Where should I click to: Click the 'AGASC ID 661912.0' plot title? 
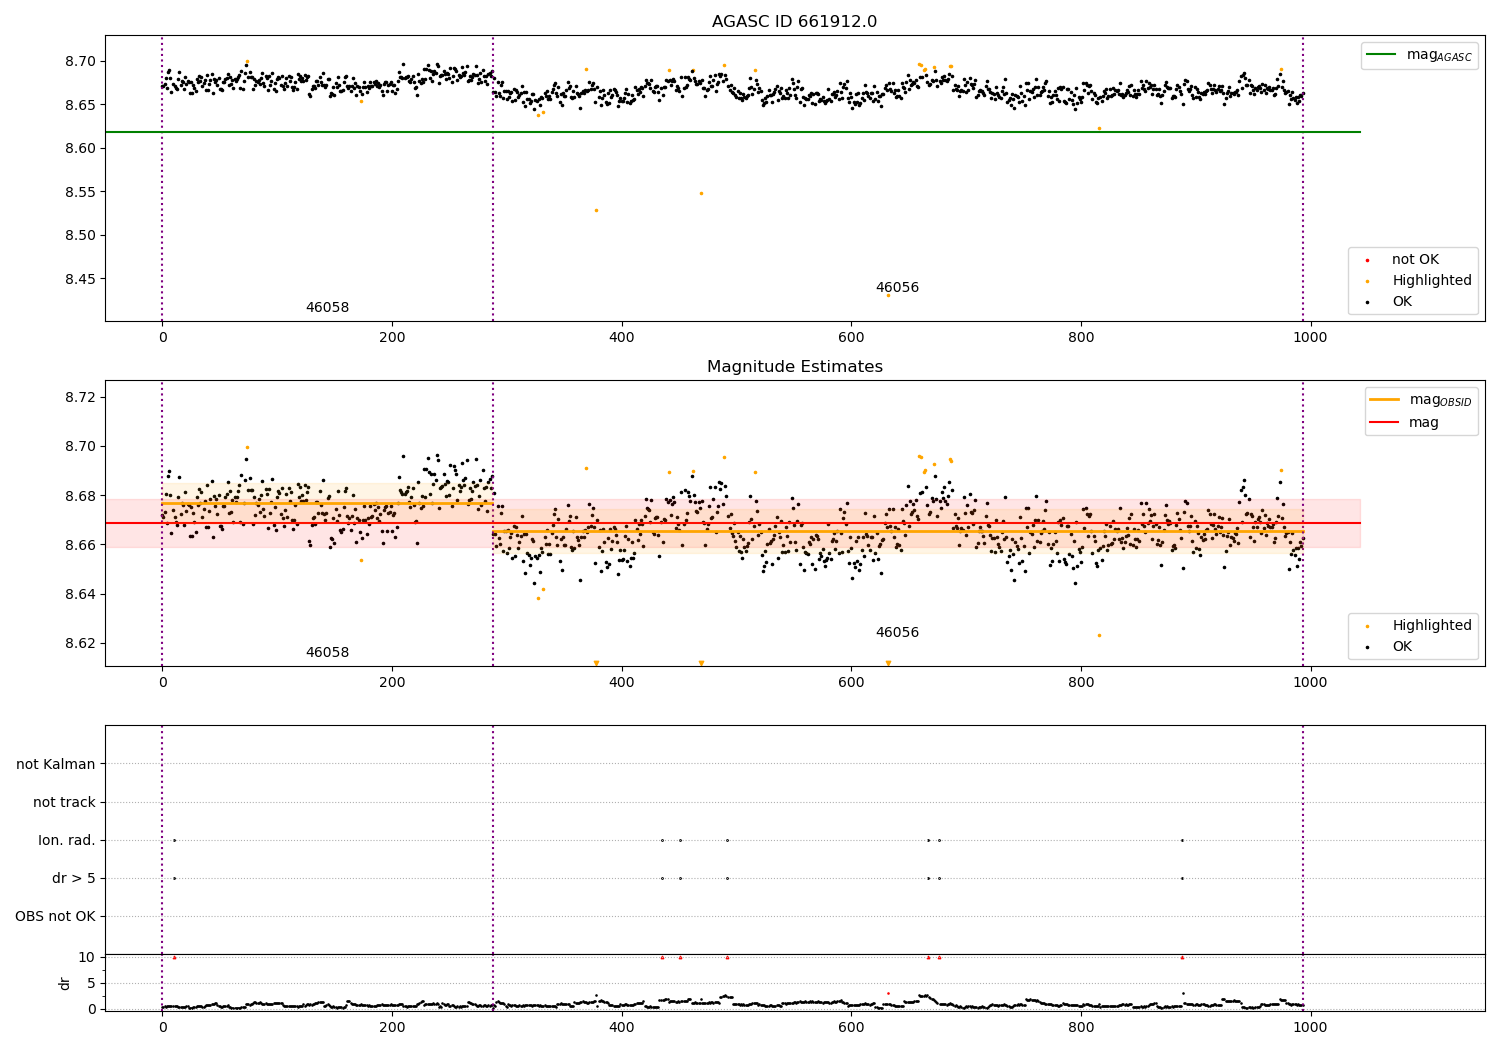coord(794,22)
